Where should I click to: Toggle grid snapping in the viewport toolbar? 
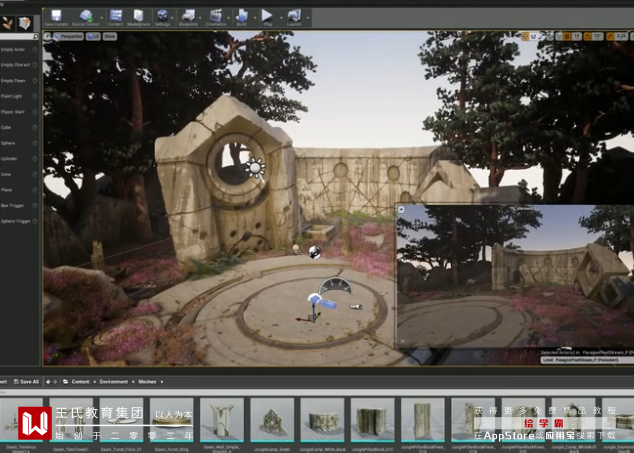pyautogui.click(x=567, y=36)
